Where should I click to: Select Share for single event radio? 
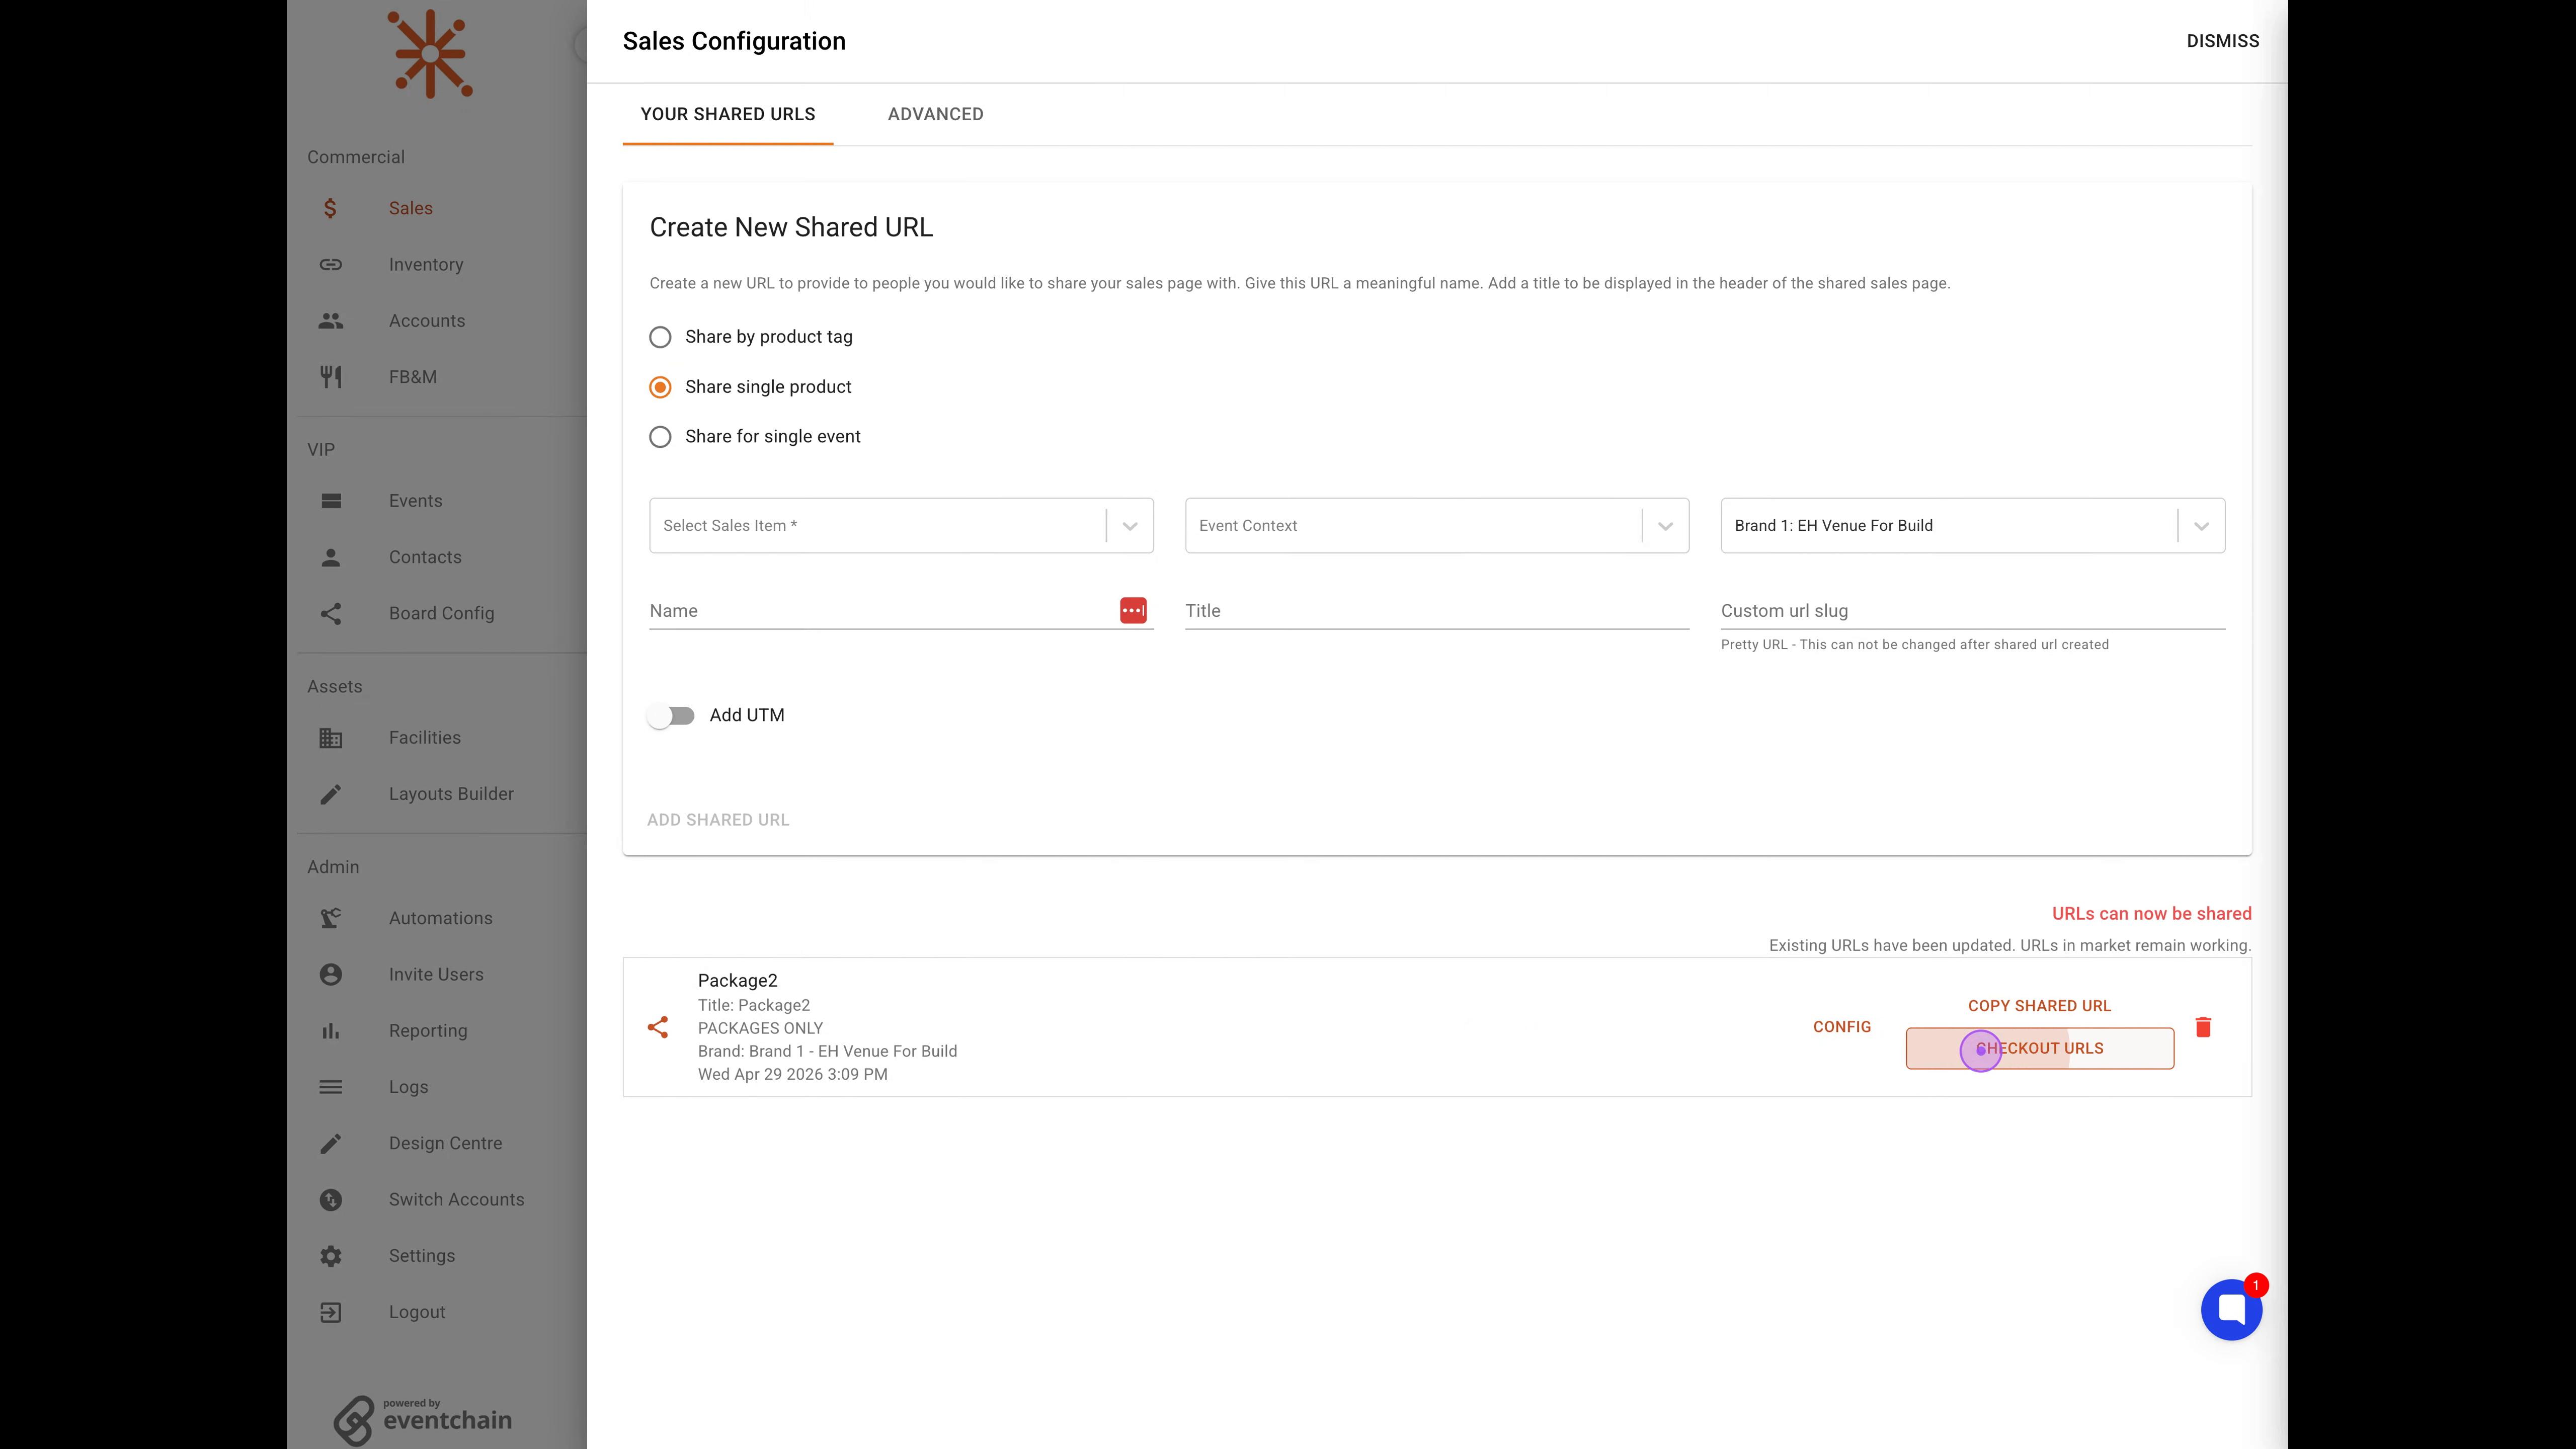coord(660,437)
